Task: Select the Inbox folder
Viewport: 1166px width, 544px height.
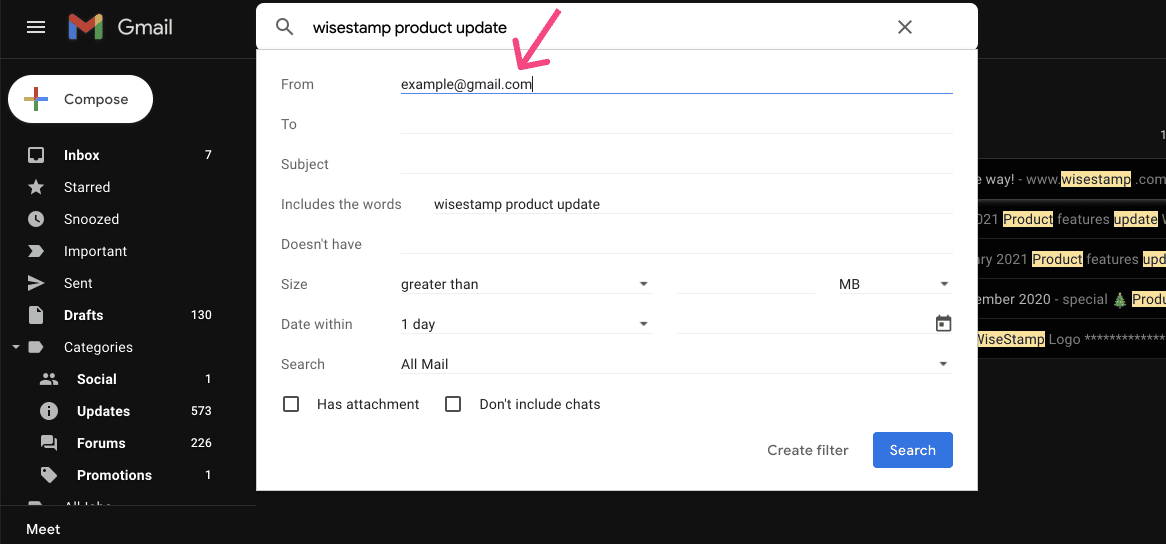Action: tap(82, 155)
